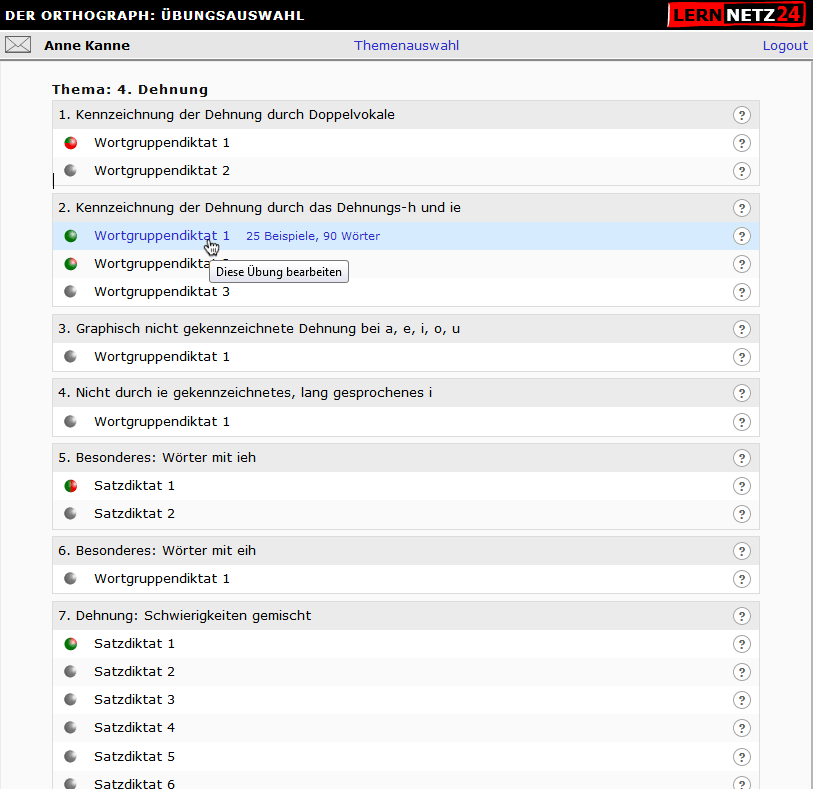813x789 pixels.
Task: Click heading '1. Kennzeichnung der Dehnung durch Doppelvokale'
Action: tap(226, 115)
